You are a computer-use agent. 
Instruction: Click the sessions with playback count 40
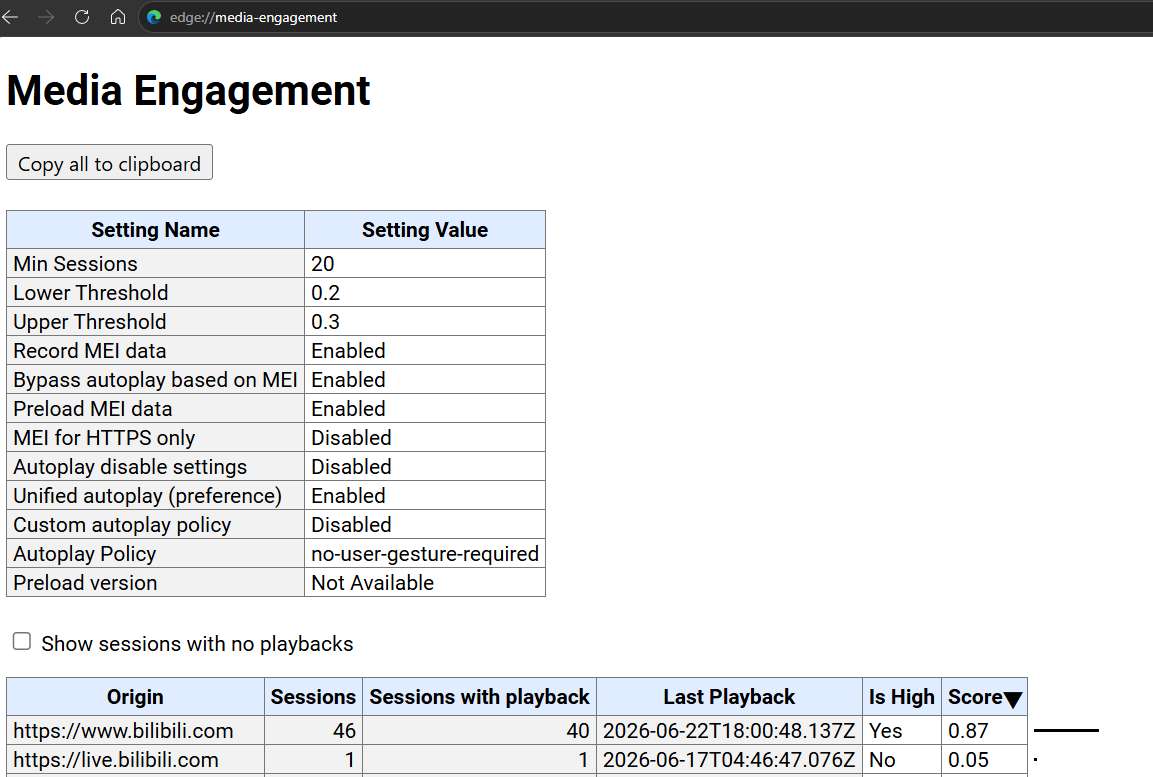click(x=578, y=731)
